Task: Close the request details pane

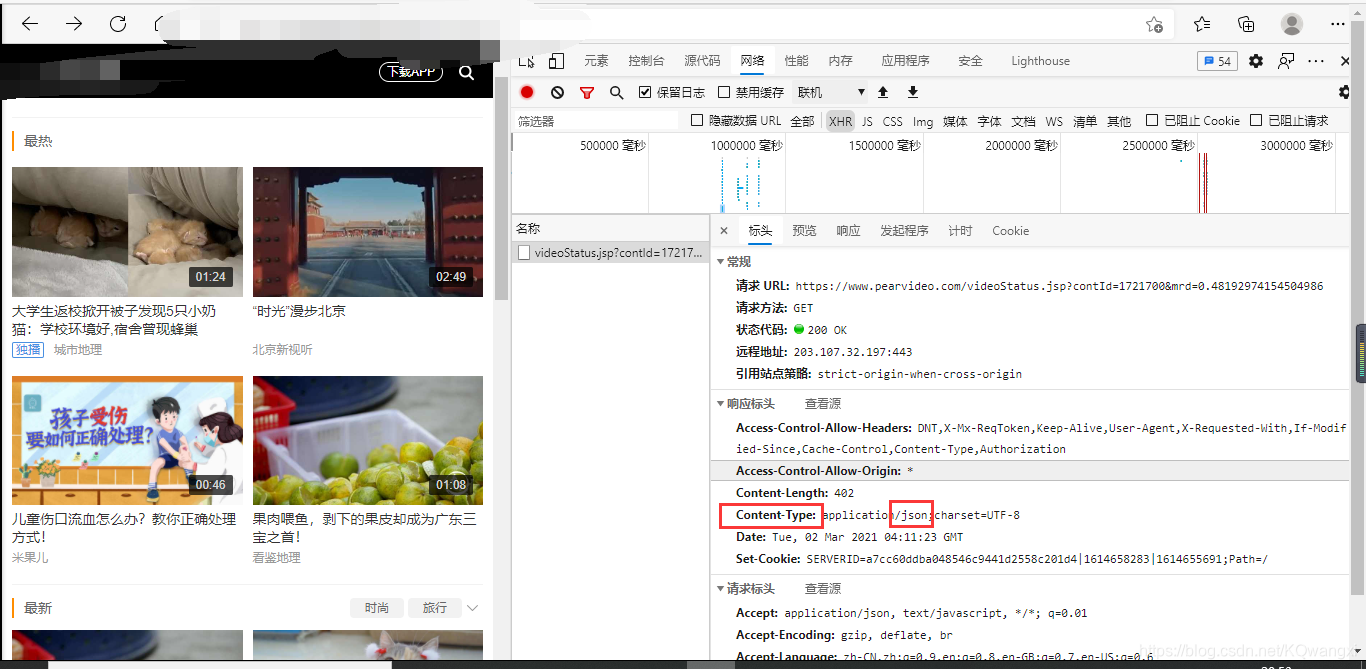Action: [x=724, y=231]
